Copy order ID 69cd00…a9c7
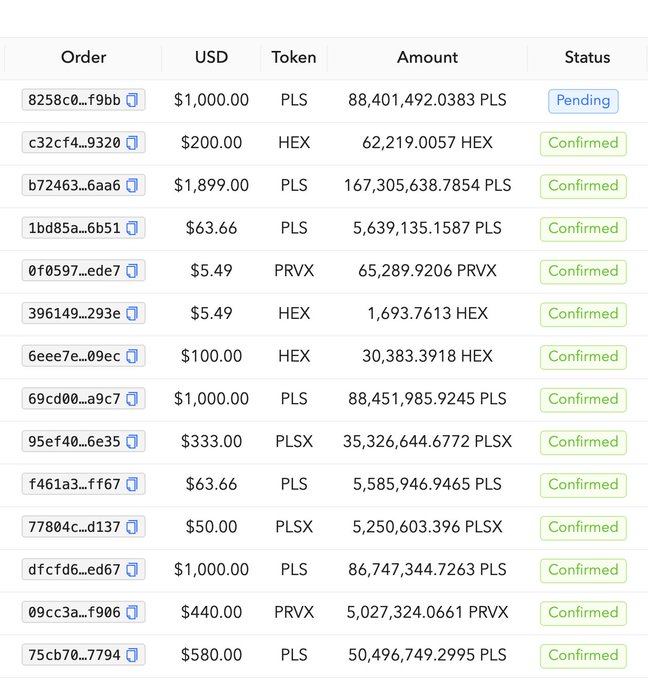The width and height of the screenshot is (648, 680). (132, 399)
